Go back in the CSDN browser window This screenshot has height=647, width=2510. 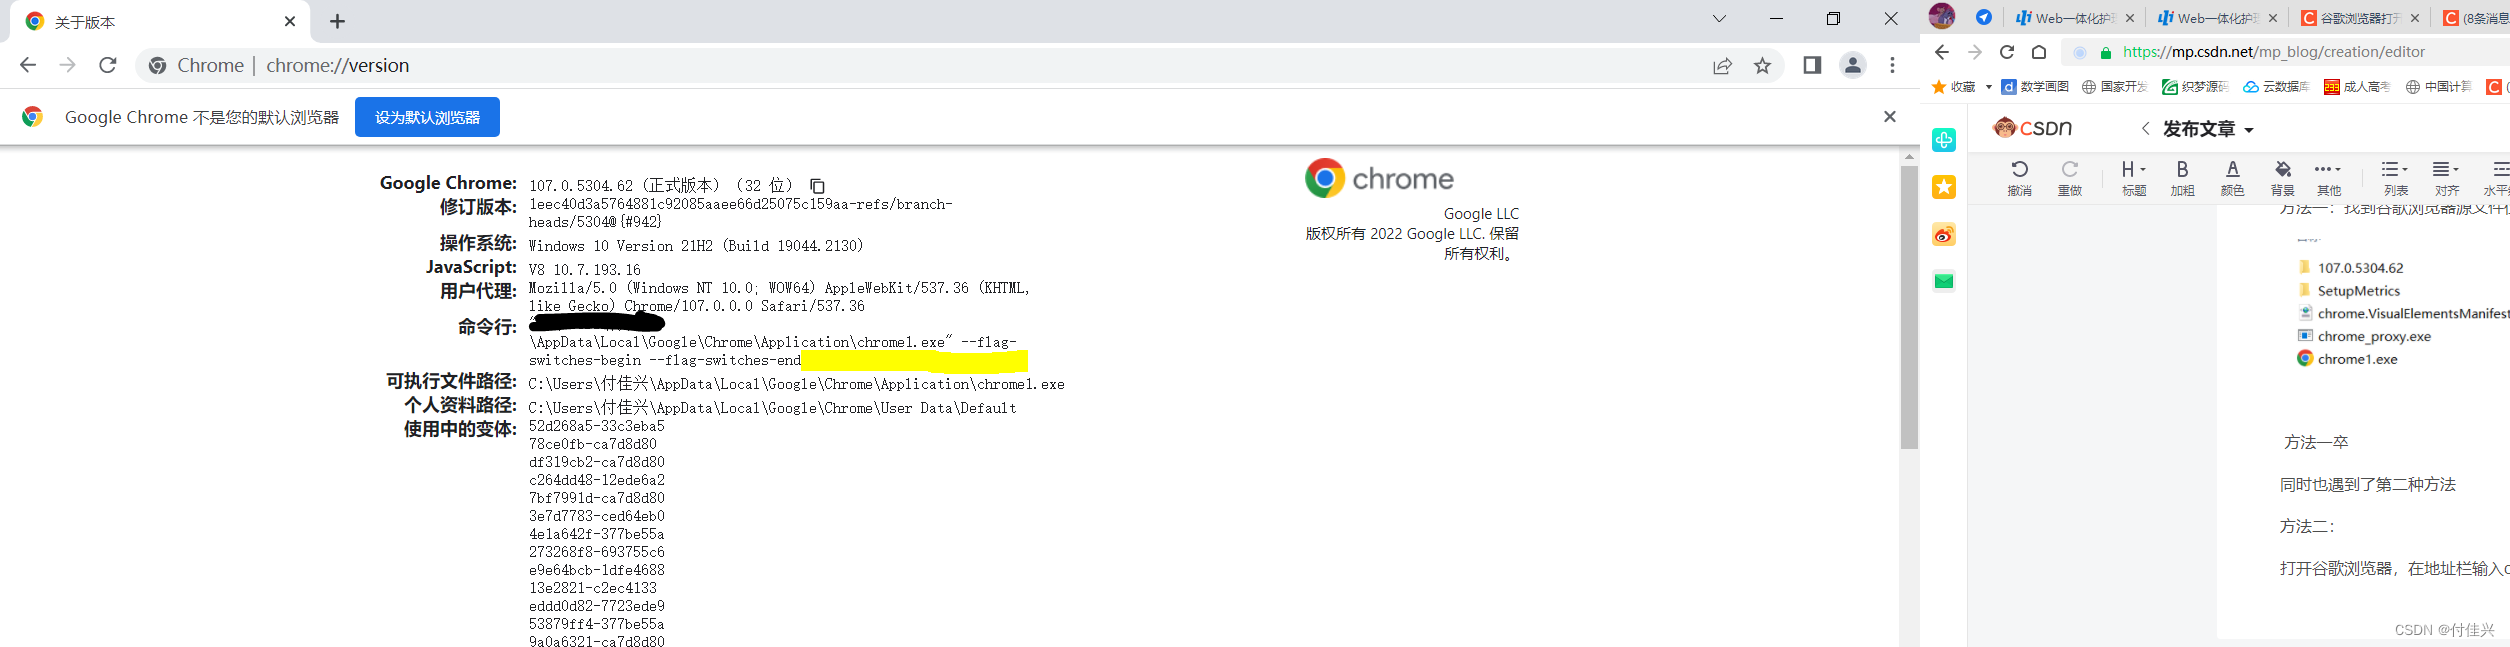coord(1942,52)
